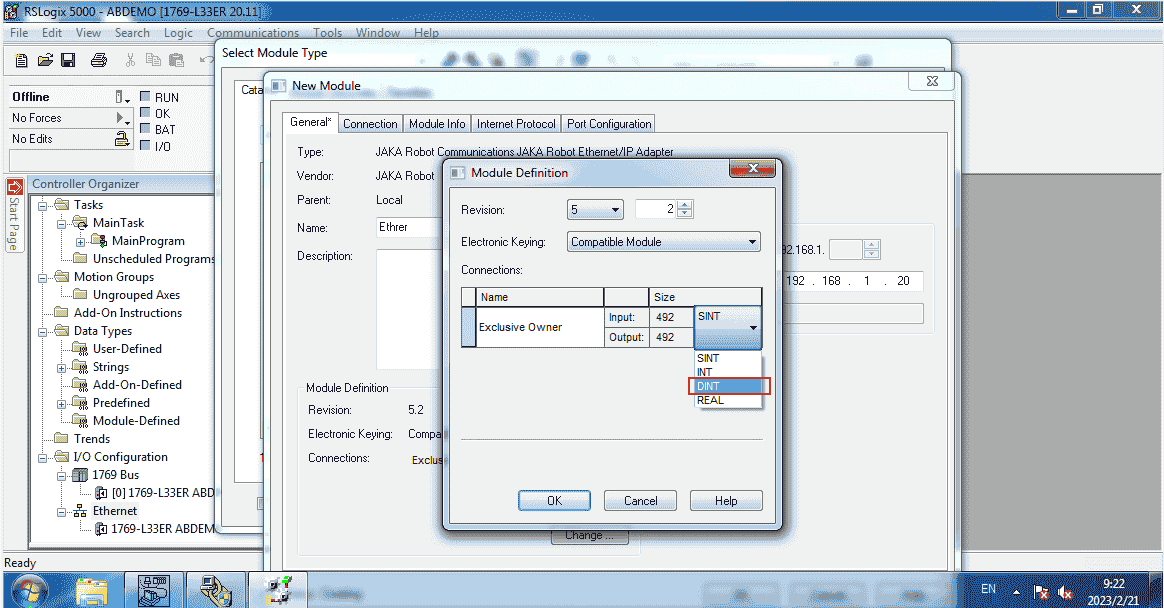1164x608 pixels.
Task: Save the project with the floppy icon
Action: pyautogui.click(x=68, y=61)
